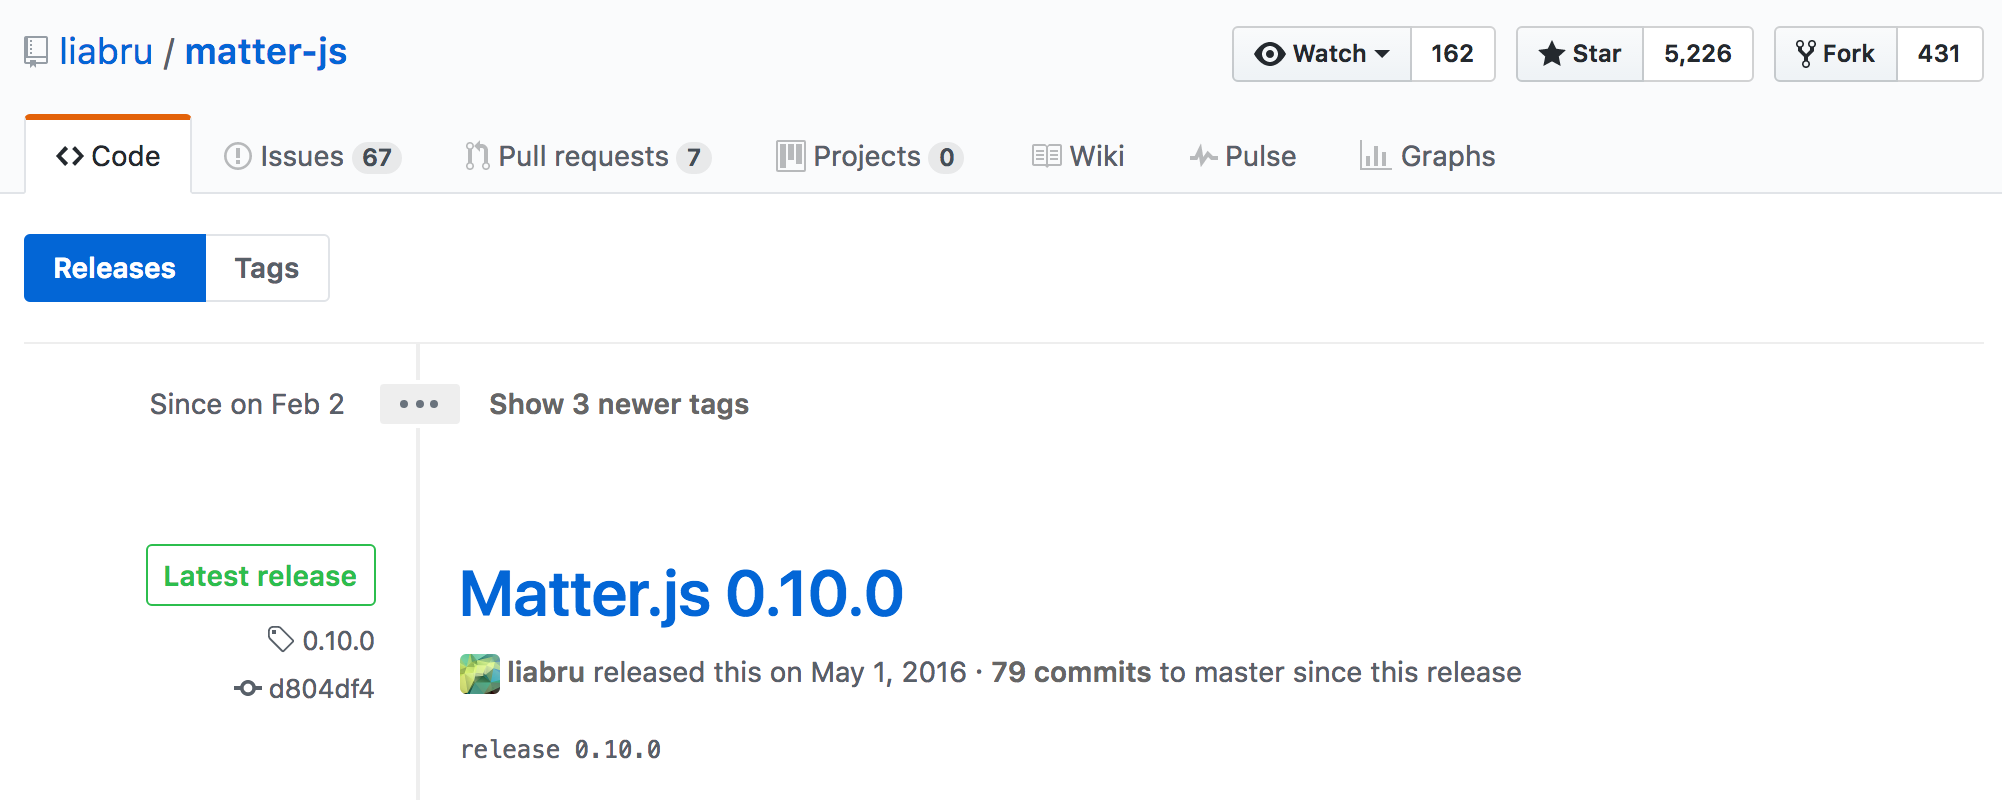This screenshot has height=800, width=2002.
Task: Switch to the Pulse tab
Action: coord(1242,156)
